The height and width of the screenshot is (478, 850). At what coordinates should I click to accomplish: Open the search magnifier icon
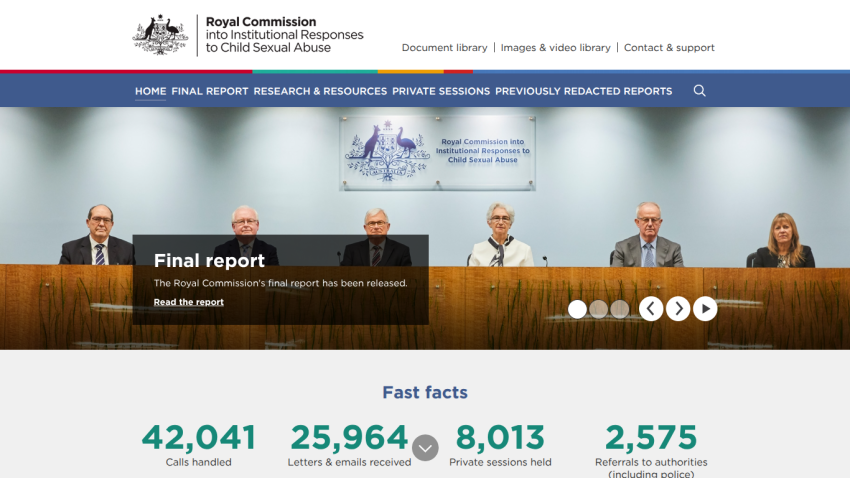[x=699, y=91]
